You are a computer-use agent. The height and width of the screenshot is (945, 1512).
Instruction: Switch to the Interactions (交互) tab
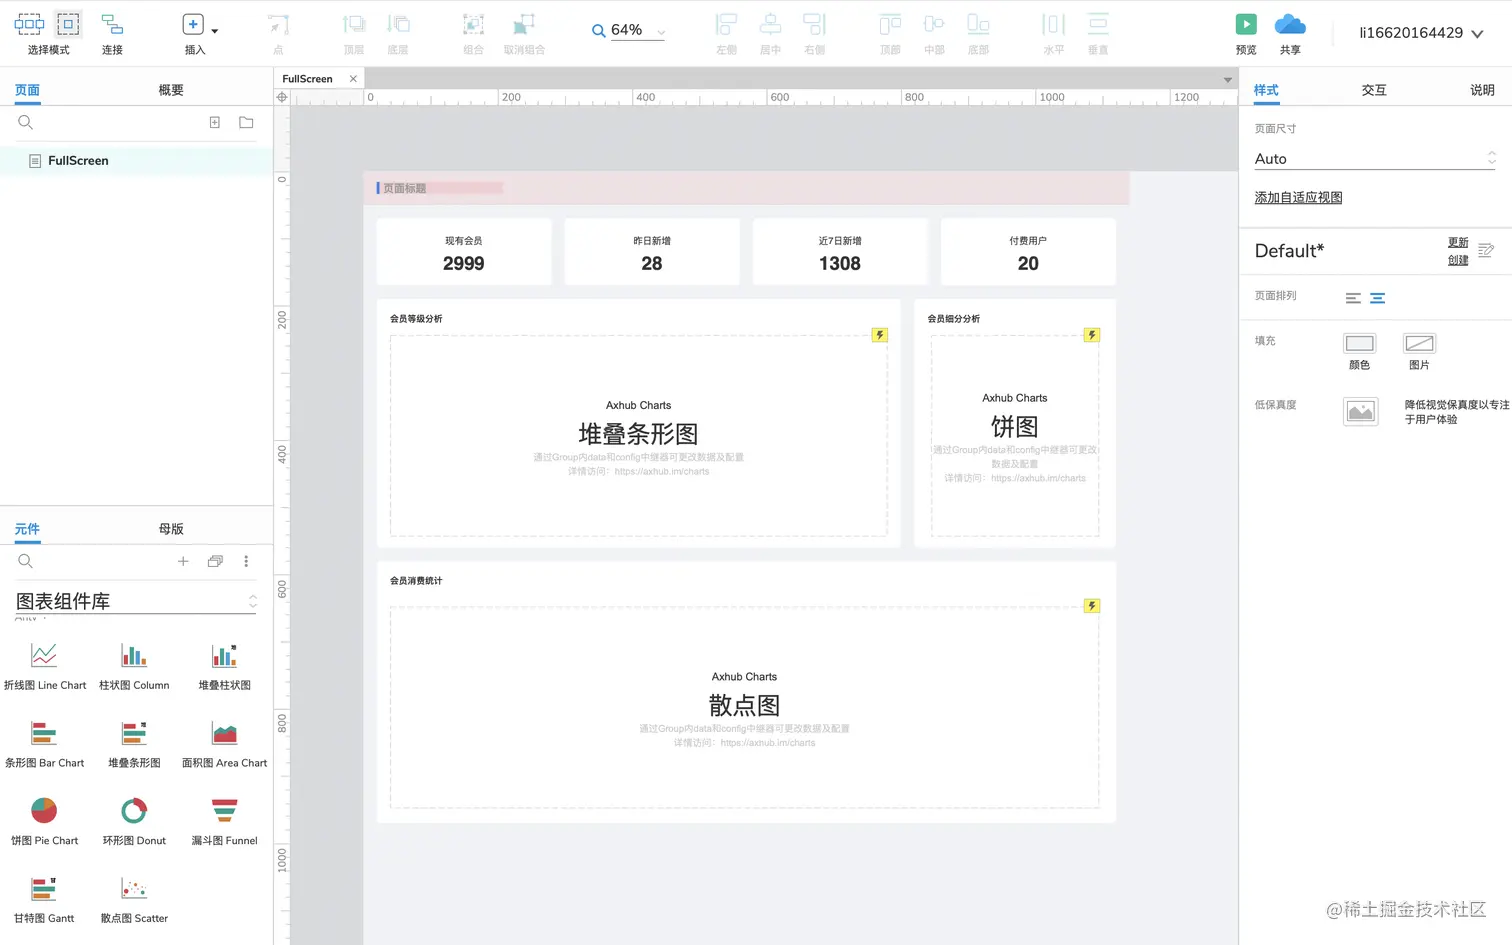tap(1374, 90)
